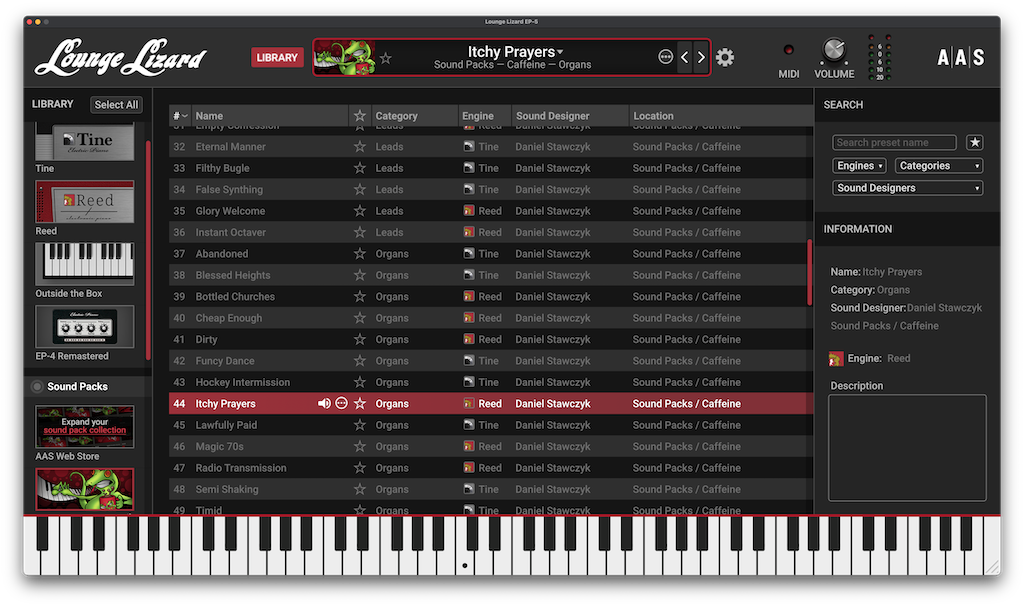Expand the Categories filter dropdown
Viewport: 1024px width, 606px height.
[x=939, y=166]
